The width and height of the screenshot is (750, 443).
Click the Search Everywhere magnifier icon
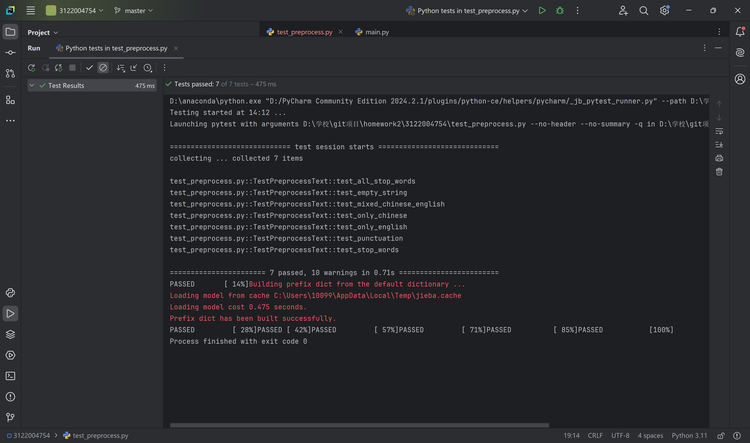tap(644, 11)
